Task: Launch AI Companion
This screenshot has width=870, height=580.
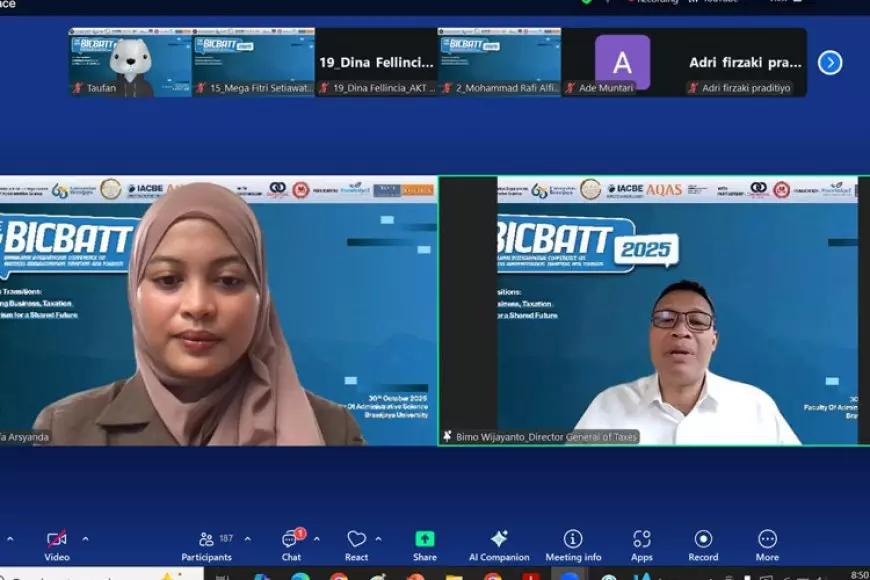Action: click(x=498, y=537)
